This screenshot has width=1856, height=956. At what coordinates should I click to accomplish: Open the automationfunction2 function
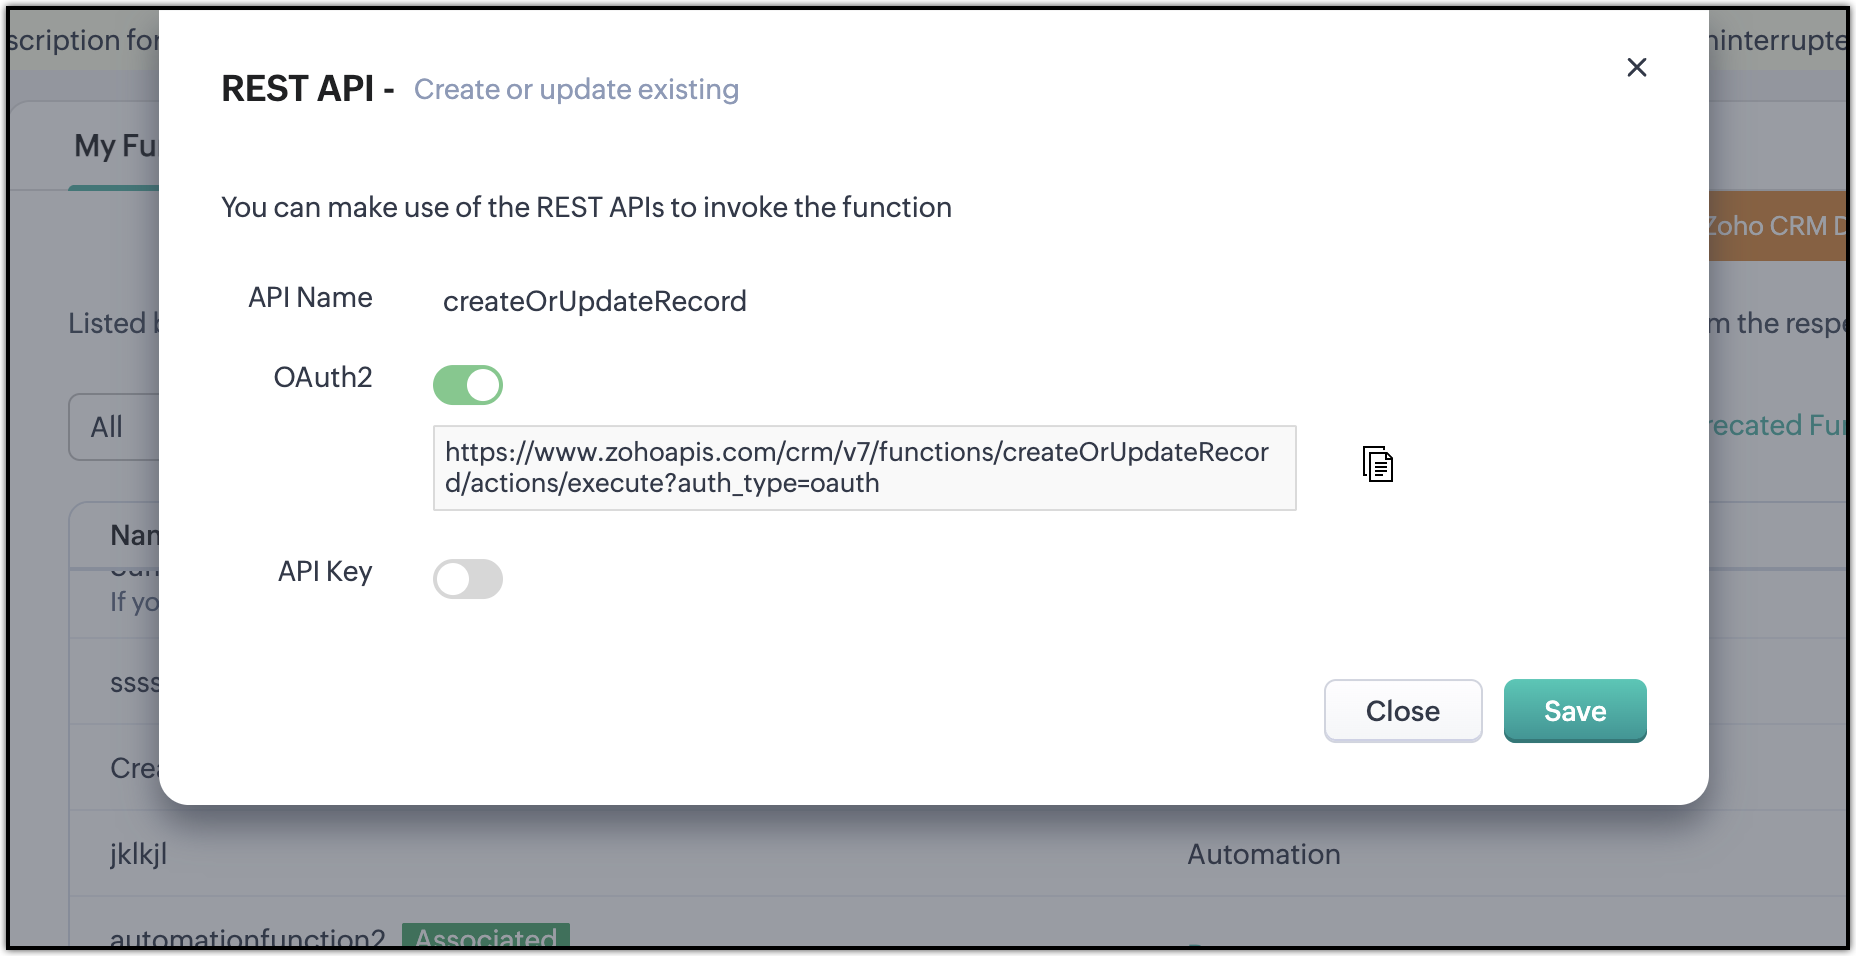pyautogui.click(x=247, y=938)
